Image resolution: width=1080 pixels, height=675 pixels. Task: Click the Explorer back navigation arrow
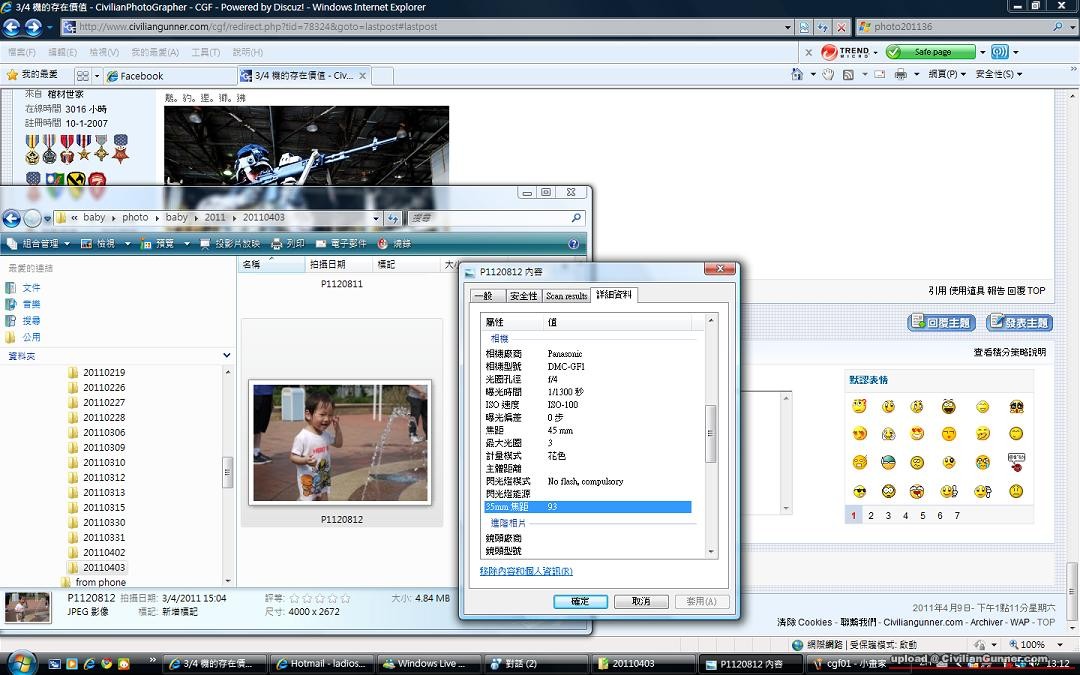(12, 218)
